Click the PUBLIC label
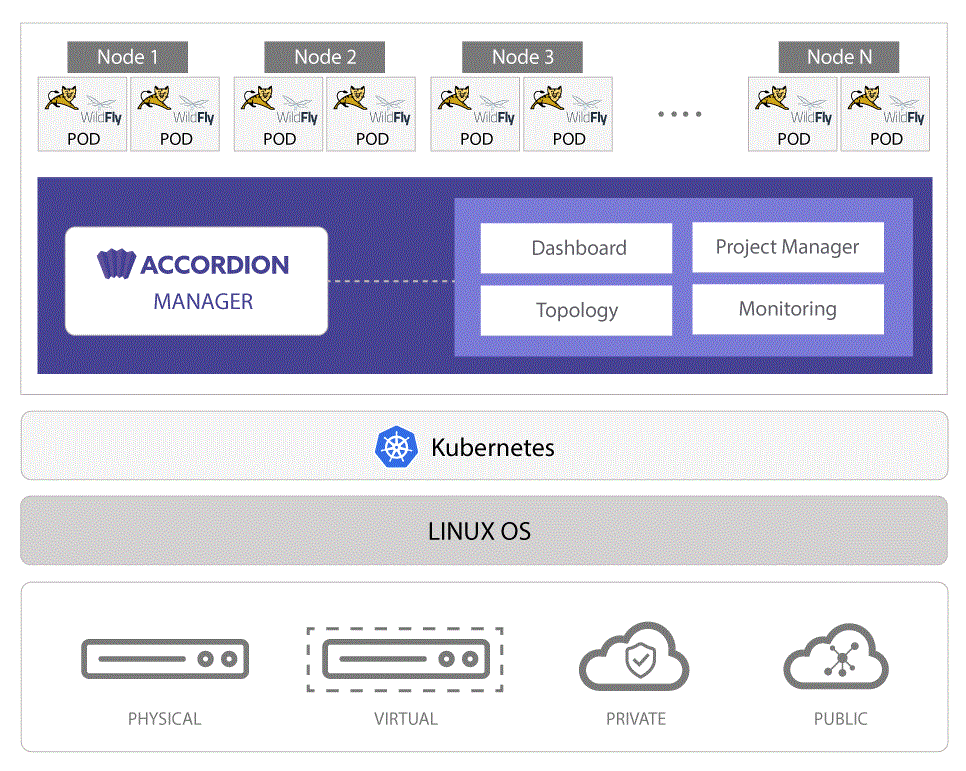966x771 pixels. point(840,719)
